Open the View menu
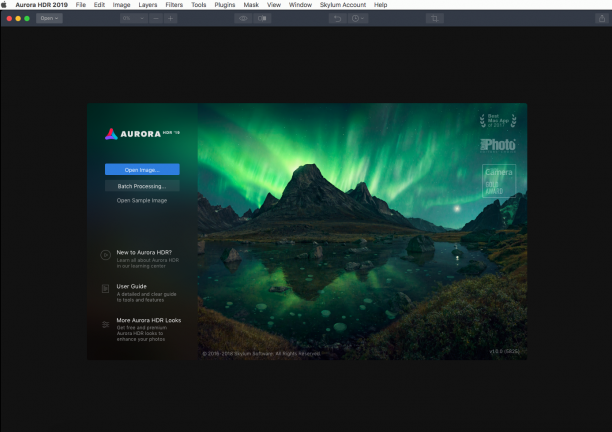The height and width of the screenshot is (432, 612). point(274,5)
